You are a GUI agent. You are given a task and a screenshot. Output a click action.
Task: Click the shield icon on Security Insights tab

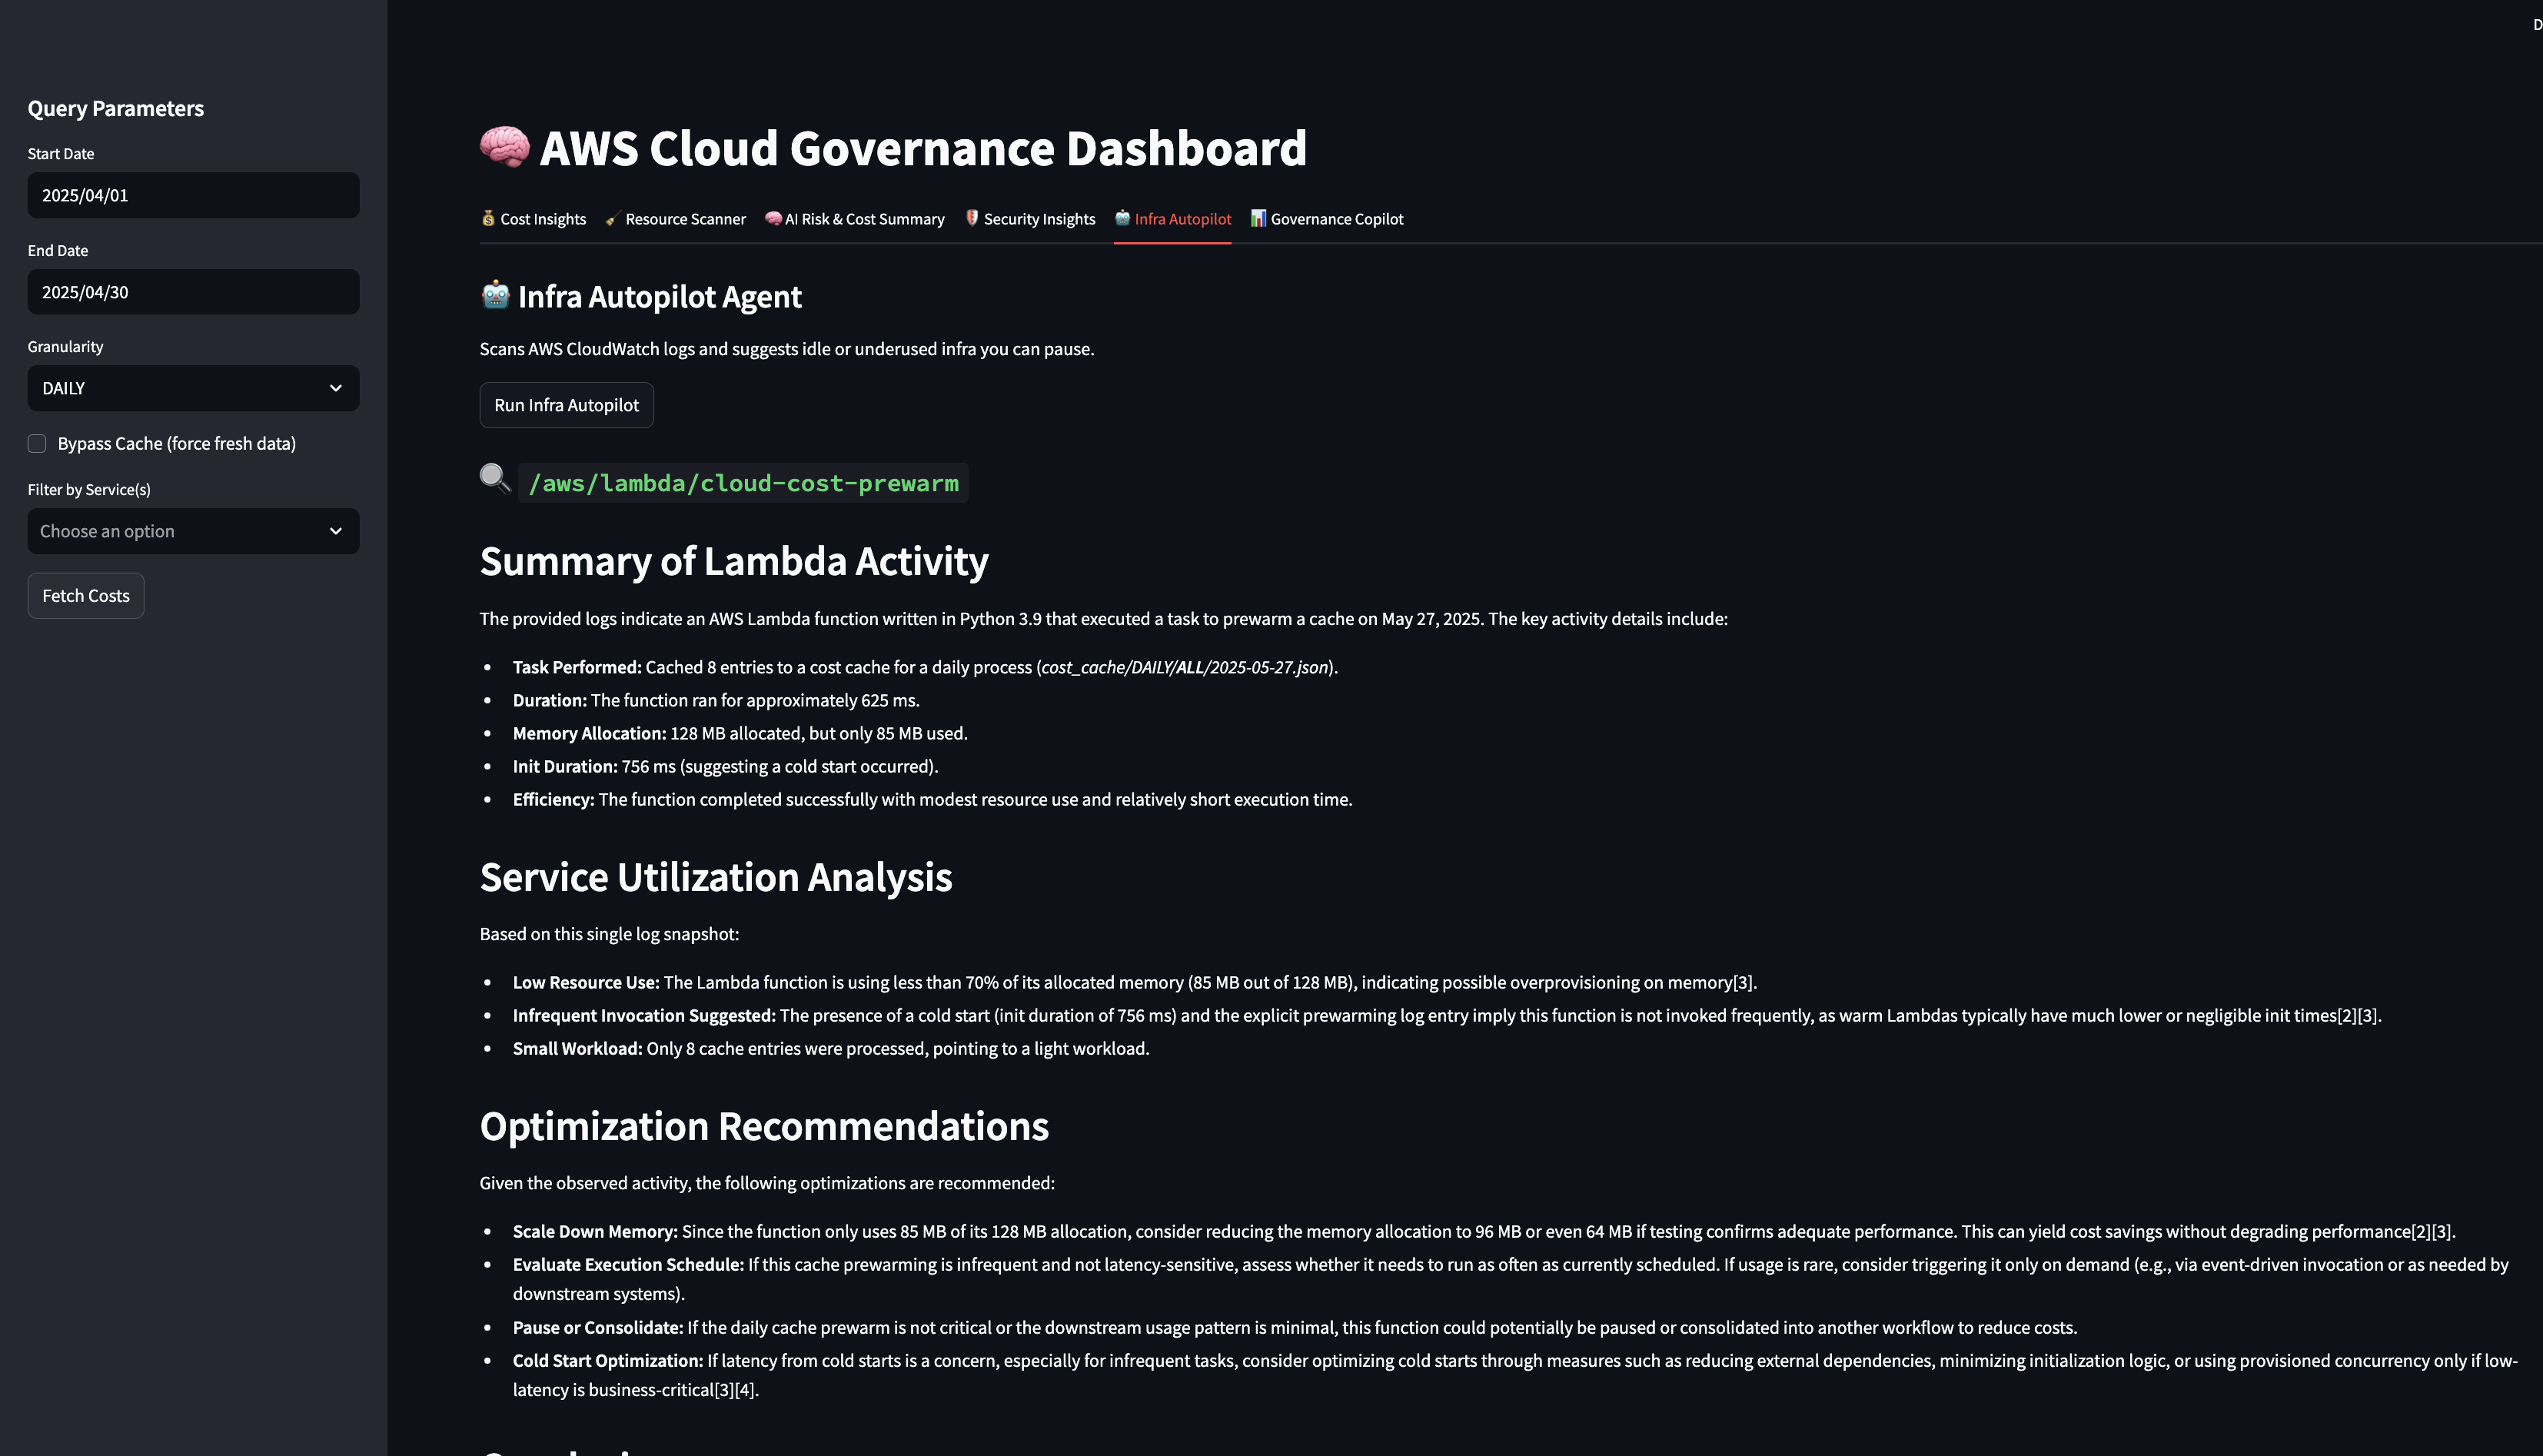point(971,218)
